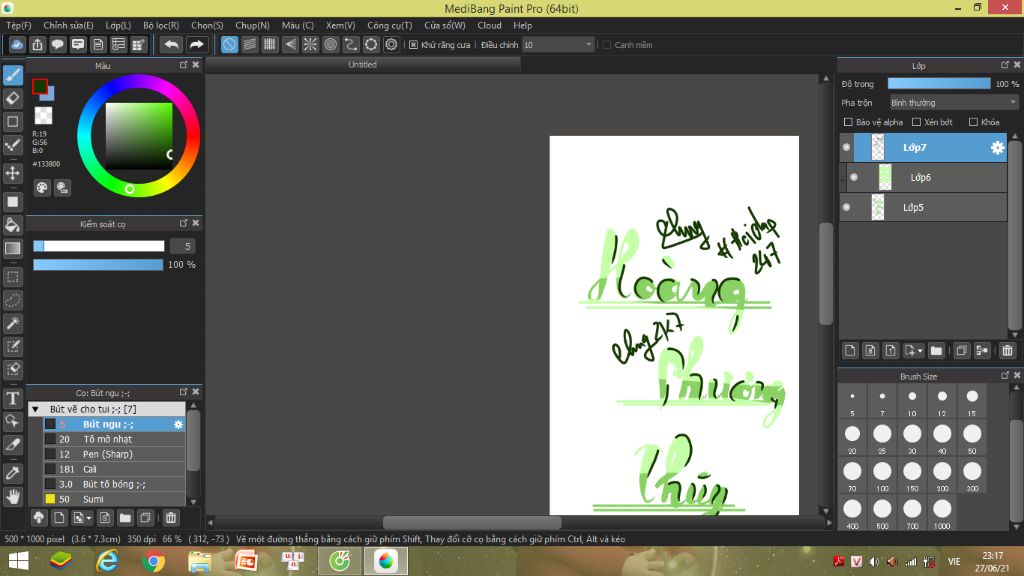
Task: Open the Bộ lọc(R) menu
Action: pyautogui.click(x=161, y=25)
